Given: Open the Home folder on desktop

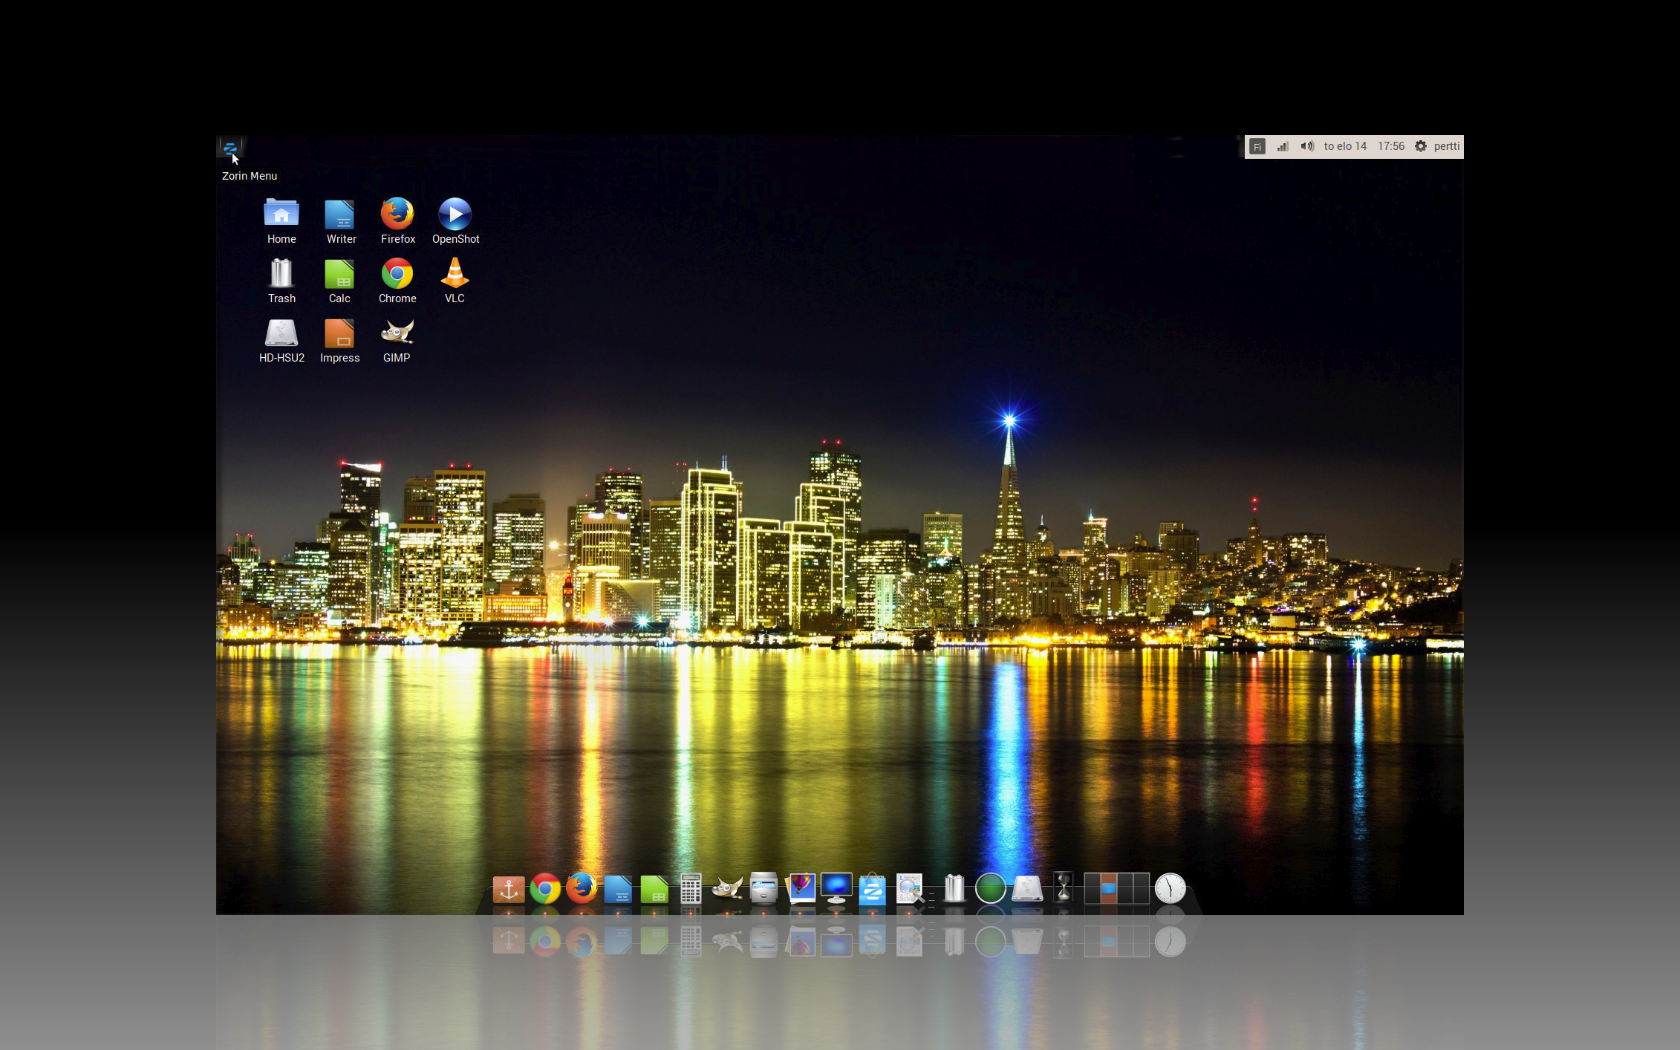Looking at the screenshot, I should 281,215.
